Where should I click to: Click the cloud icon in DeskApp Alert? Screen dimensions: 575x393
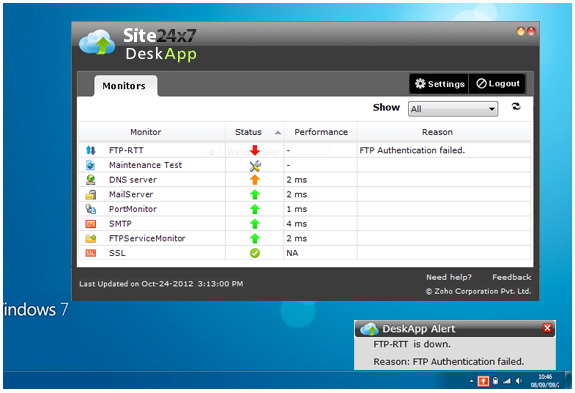(x=369, y=329)
